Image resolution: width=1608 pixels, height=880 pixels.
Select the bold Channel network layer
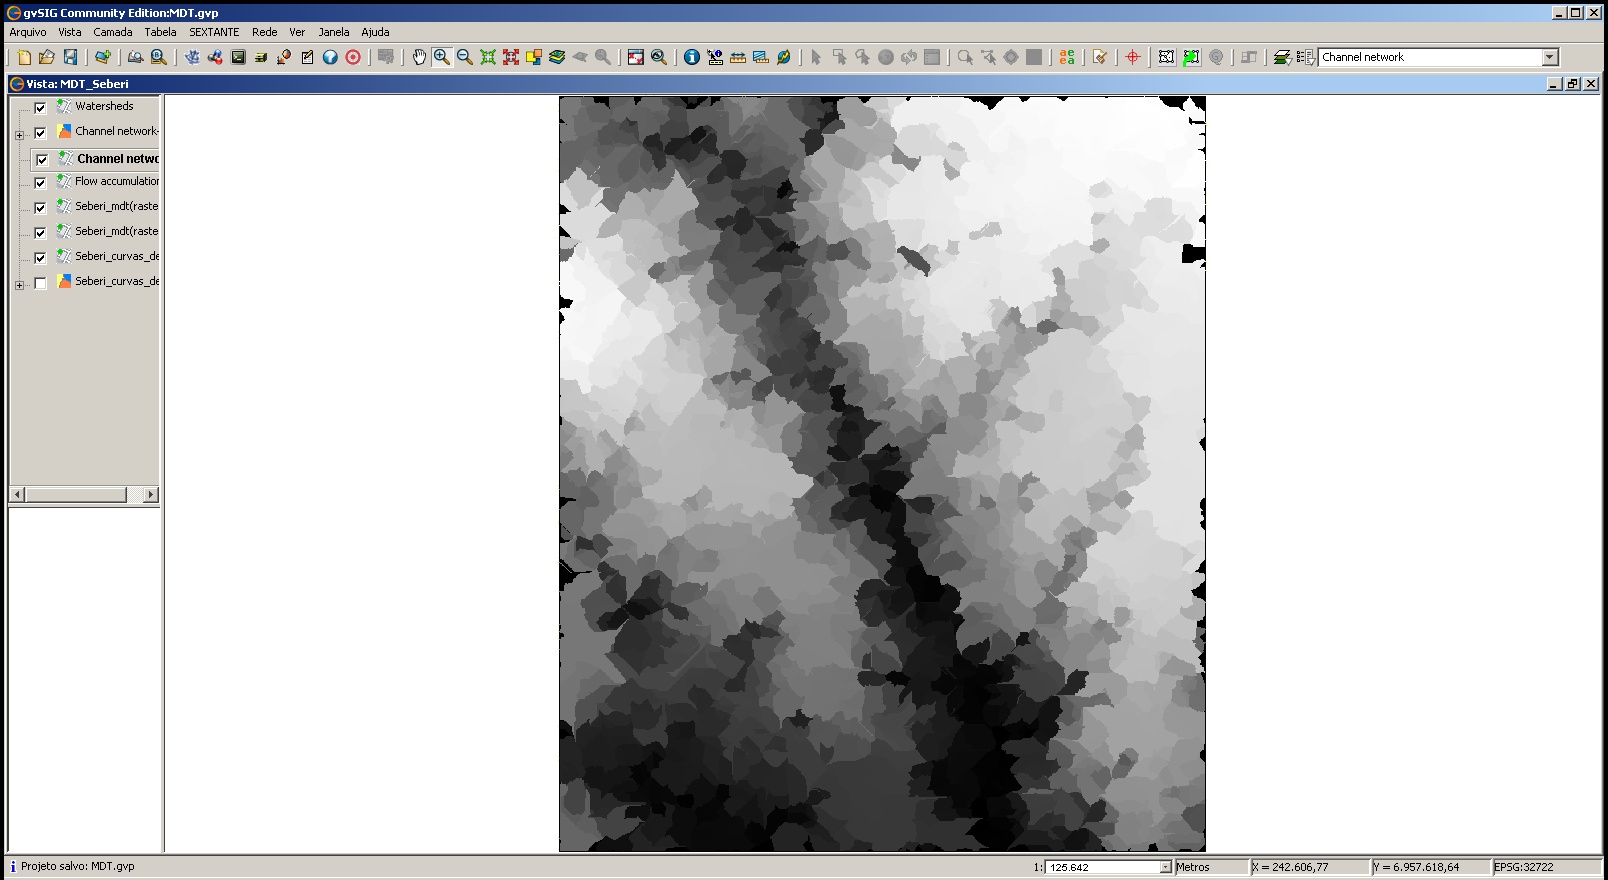pyautogui.click(x=117, y=159)
